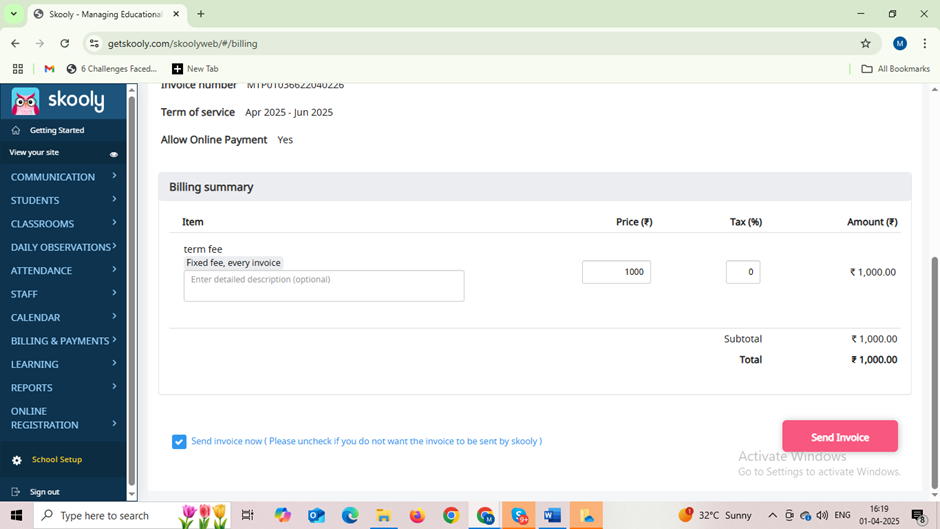Open Task View on taskbar
940x529 pixels.
(x=247, y=515)
